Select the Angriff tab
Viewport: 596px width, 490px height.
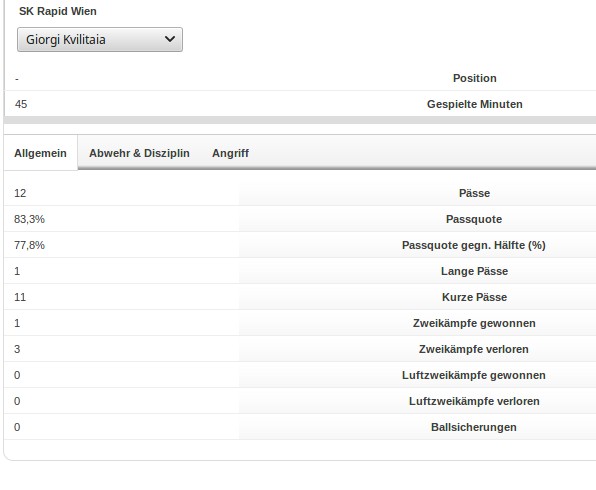pos(230,153)
